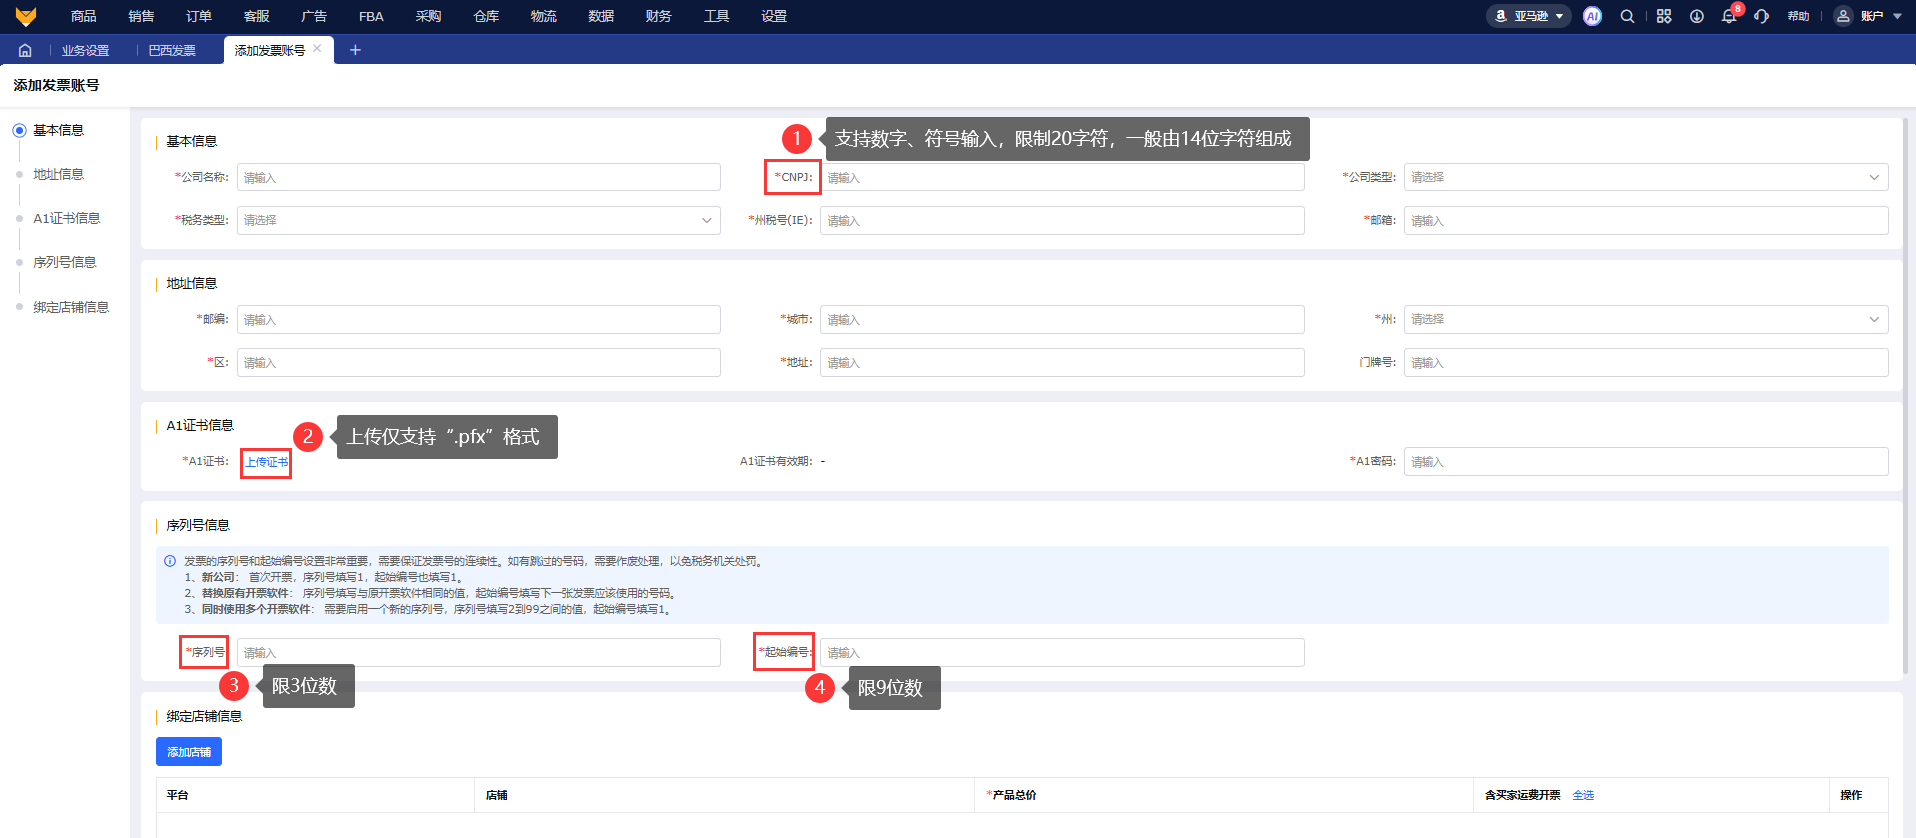Click the search magnifier icon
This screenshot has height=838, width=1916.
point(1627,16)
